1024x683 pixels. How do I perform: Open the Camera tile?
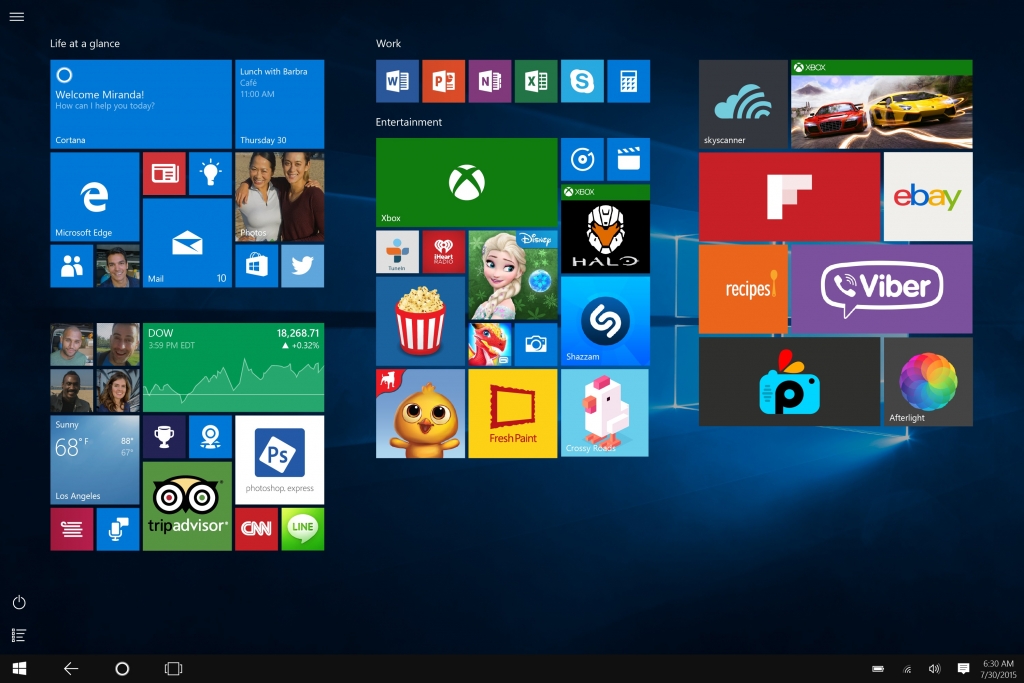click(536, 344)
